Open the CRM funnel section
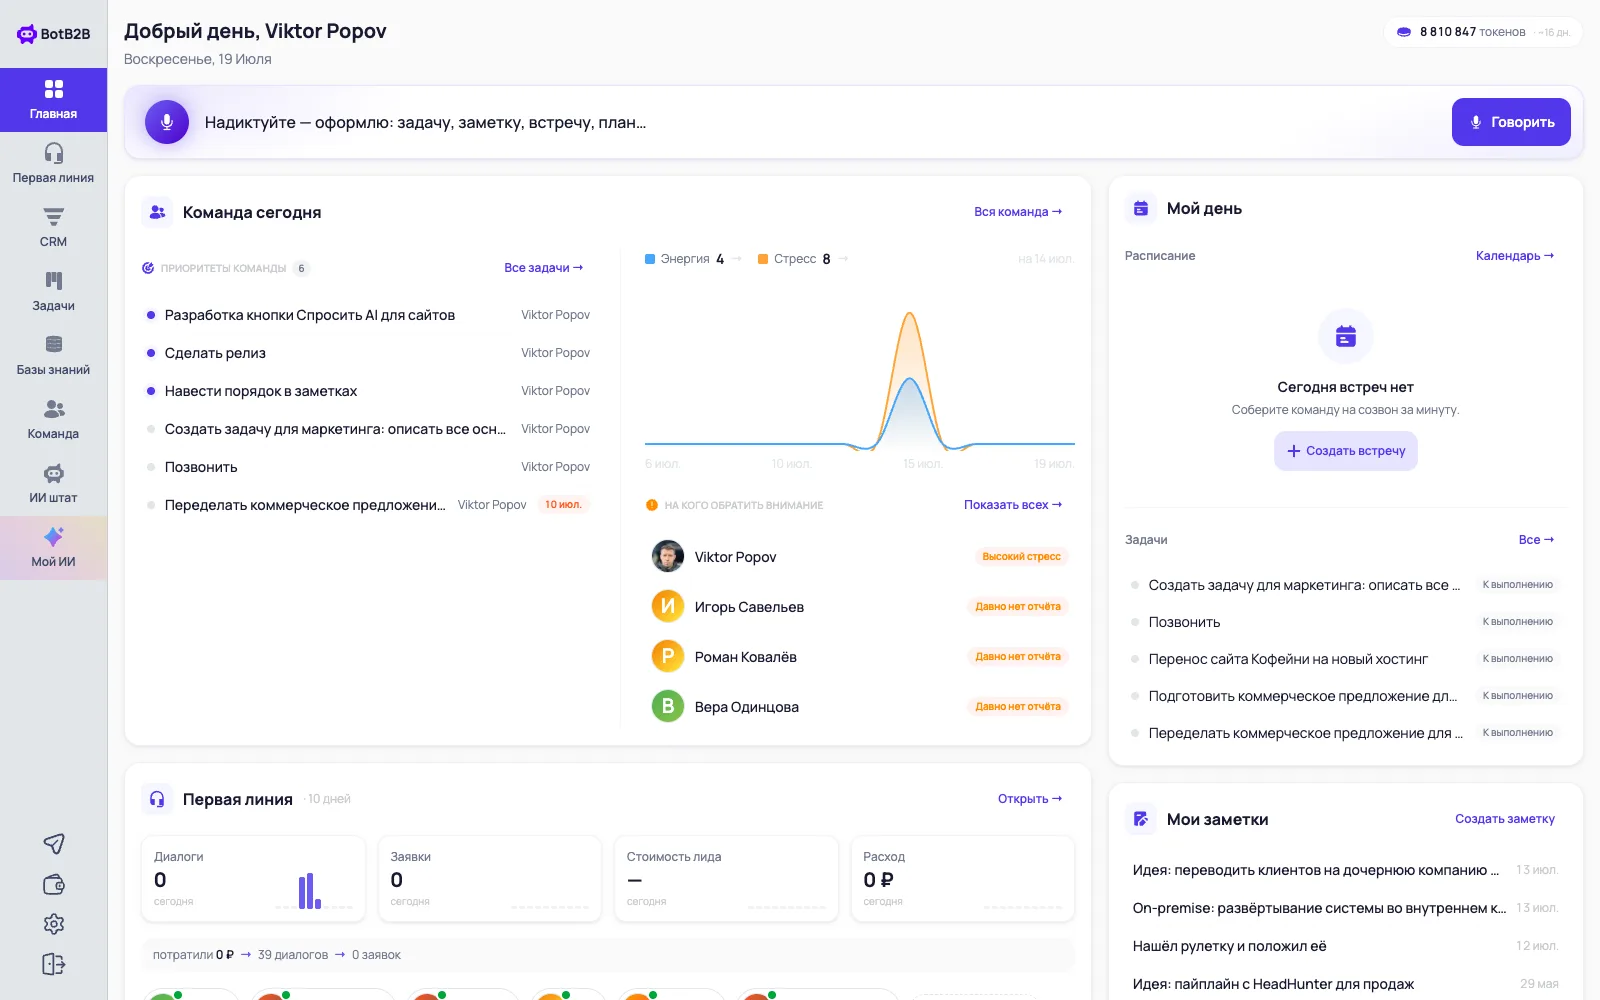Image resolution: width=1600 pixels, height=1000 pixels. tap(53, 227)
